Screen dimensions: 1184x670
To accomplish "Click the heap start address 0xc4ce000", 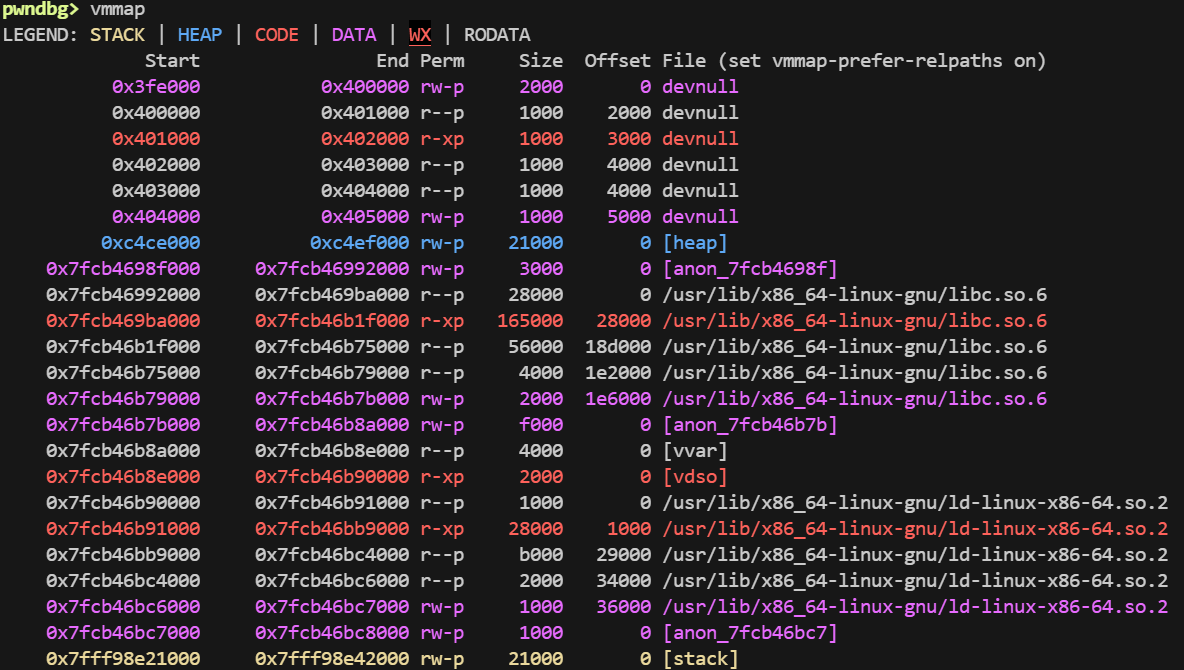I will coord(150,243).
